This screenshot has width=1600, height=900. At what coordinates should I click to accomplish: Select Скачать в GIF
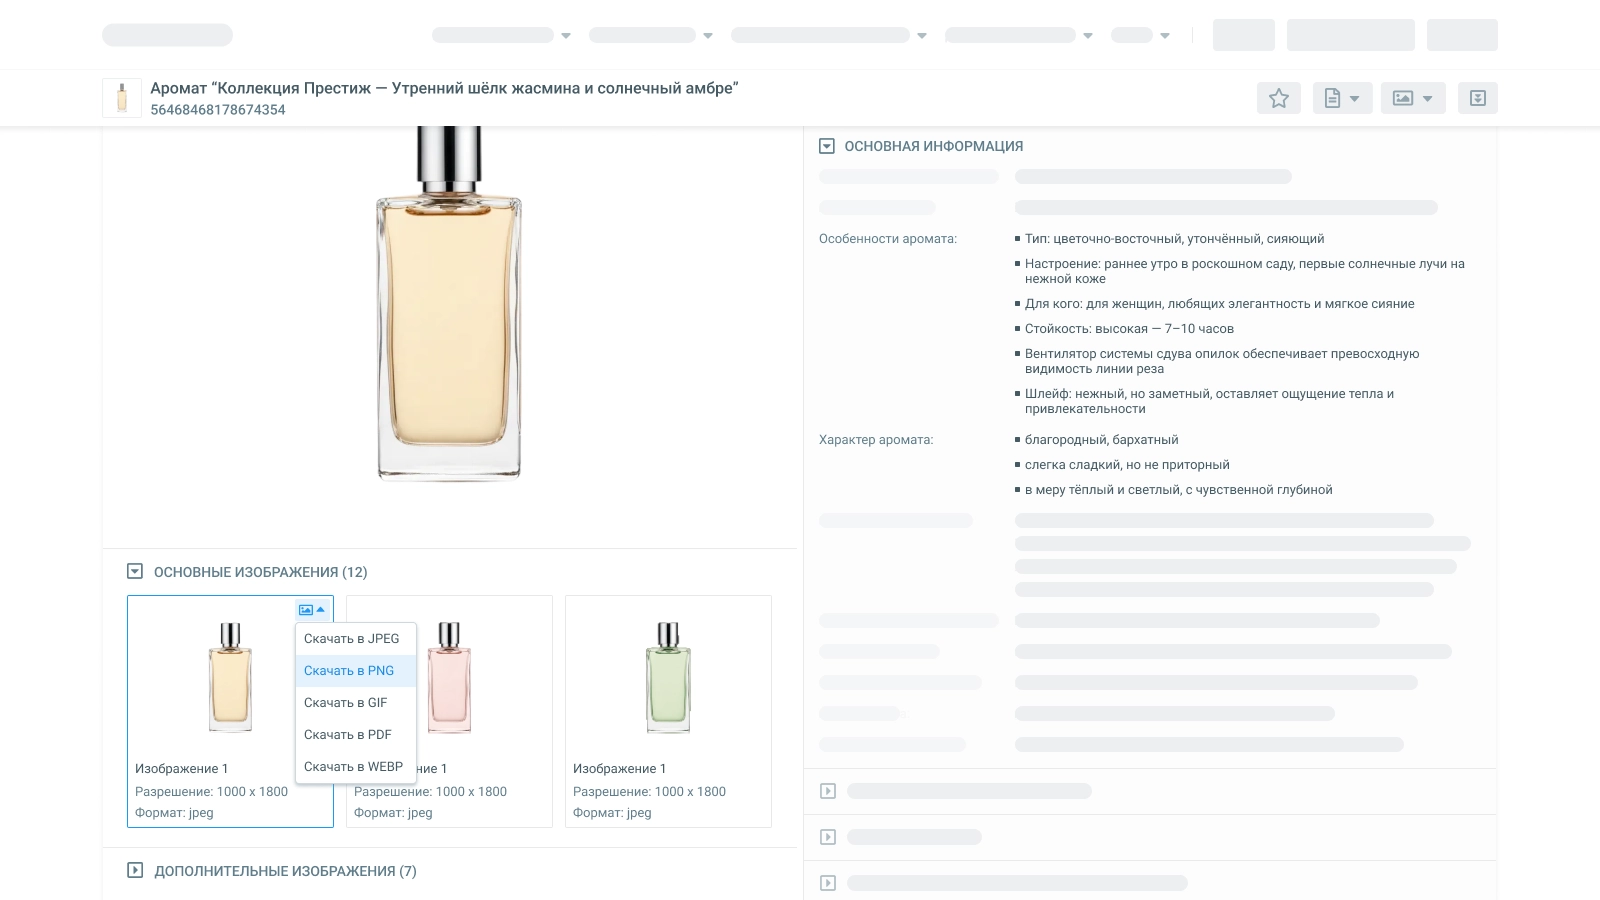pos(345,703)
